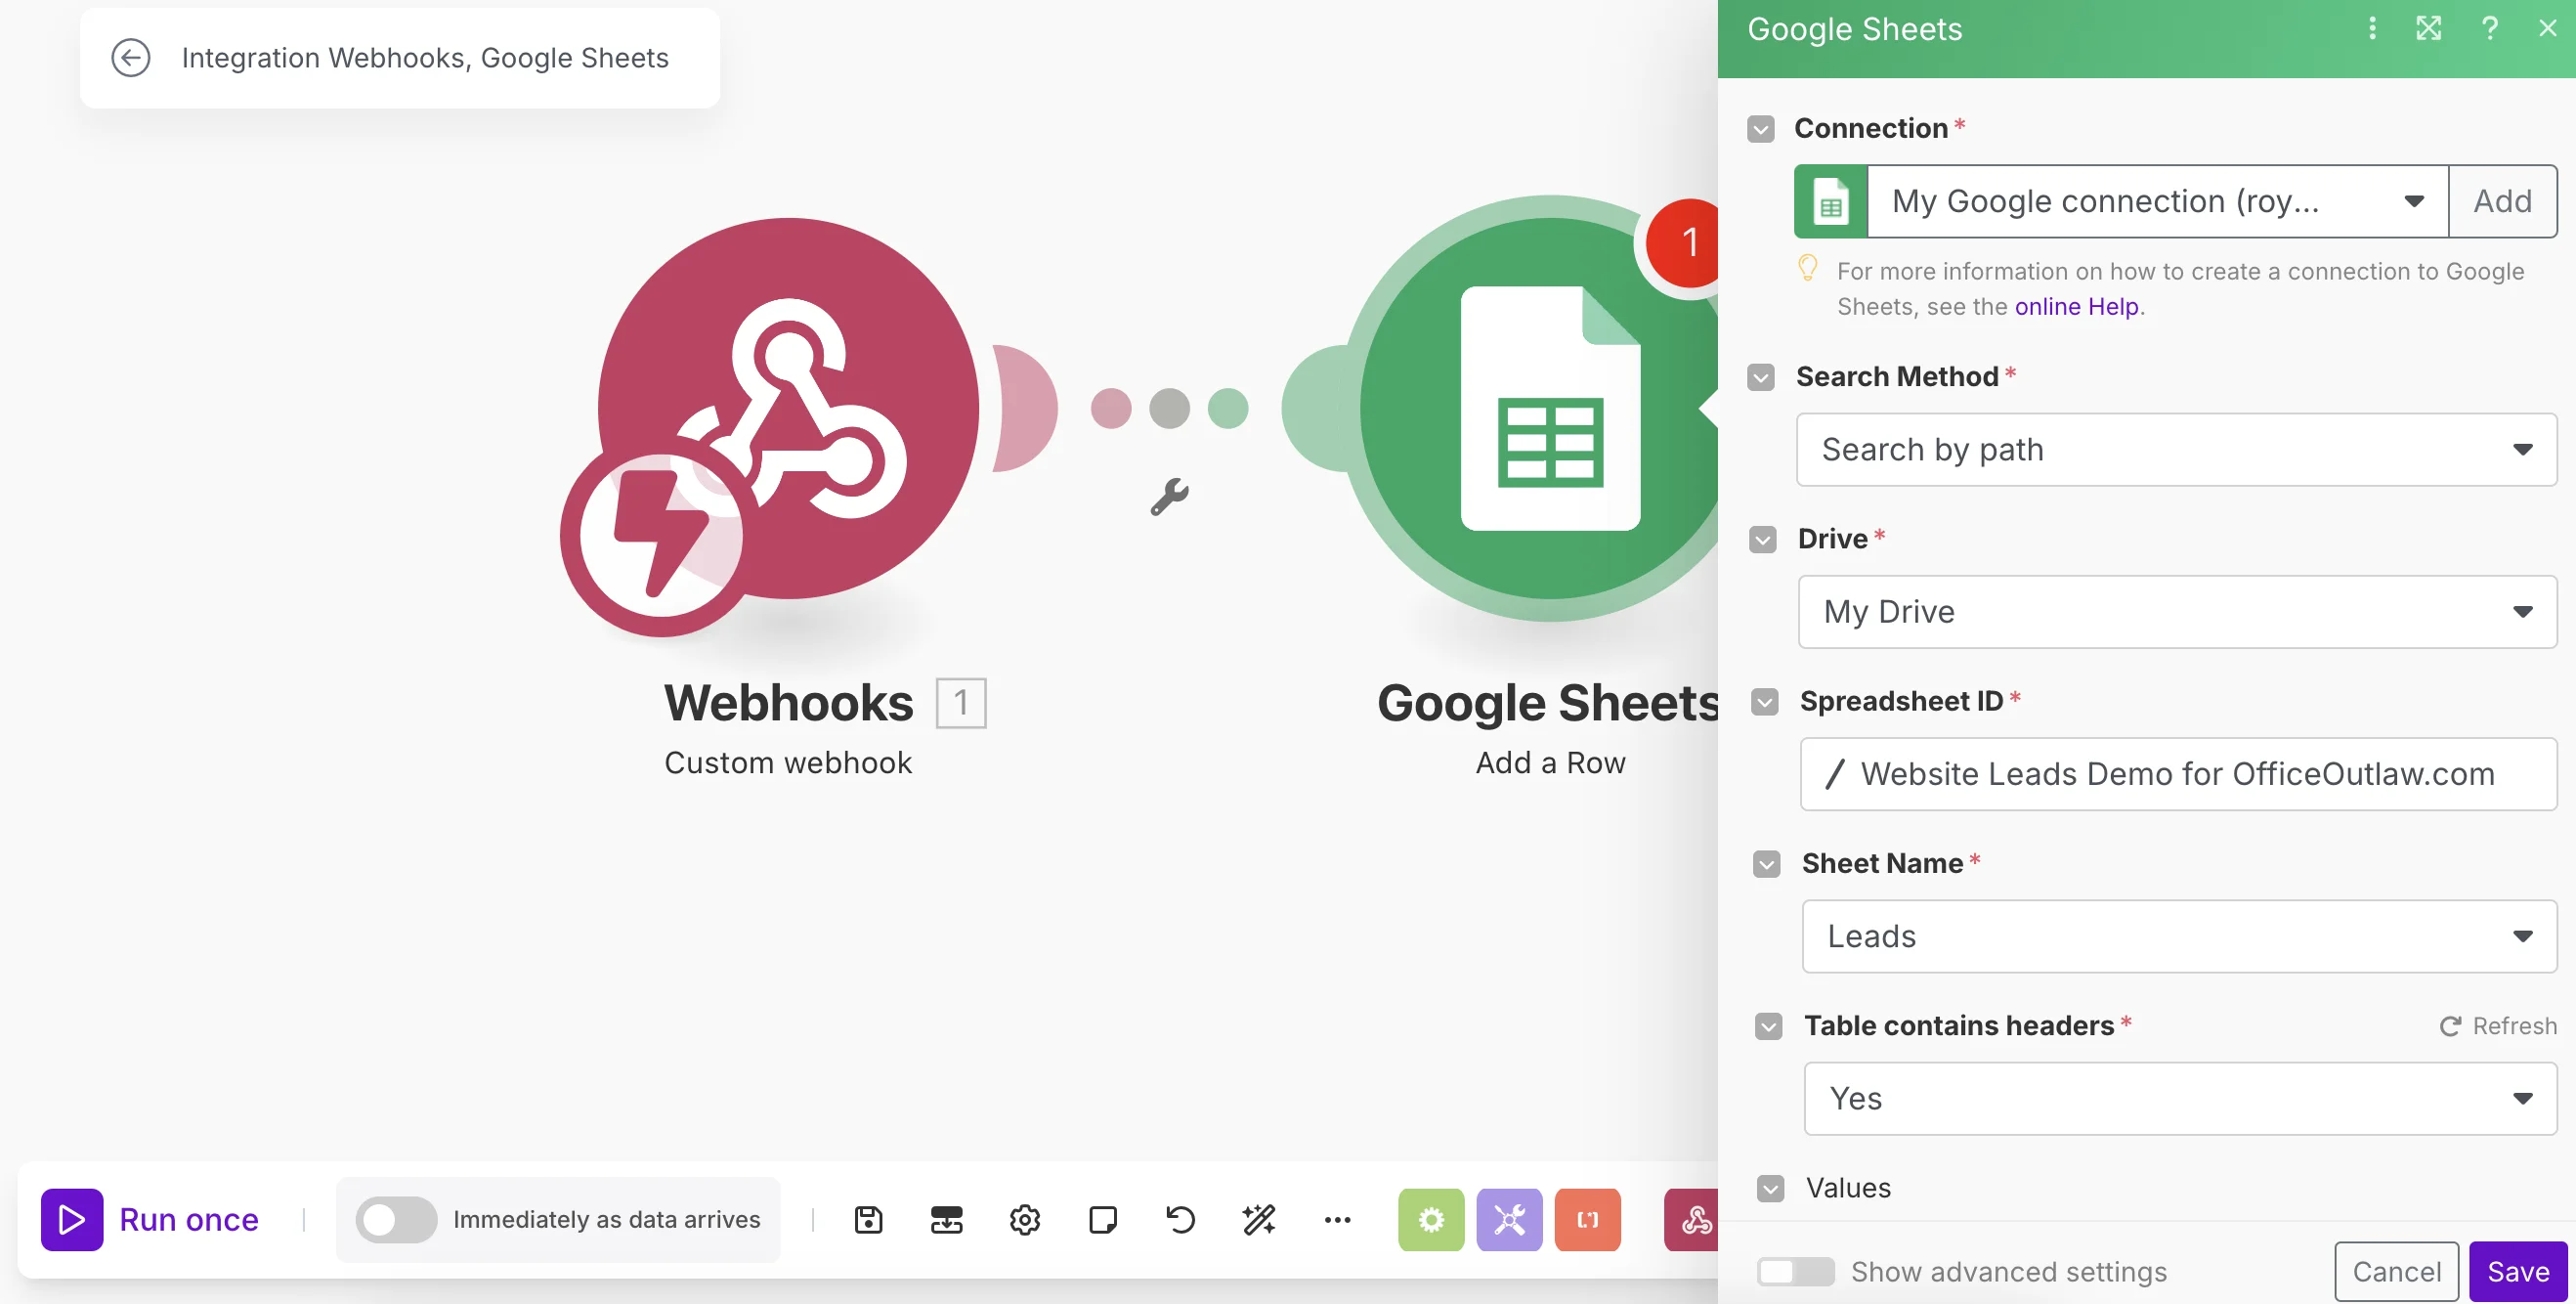Open scenario inputs icon in toolbar

coord(946,1219)
